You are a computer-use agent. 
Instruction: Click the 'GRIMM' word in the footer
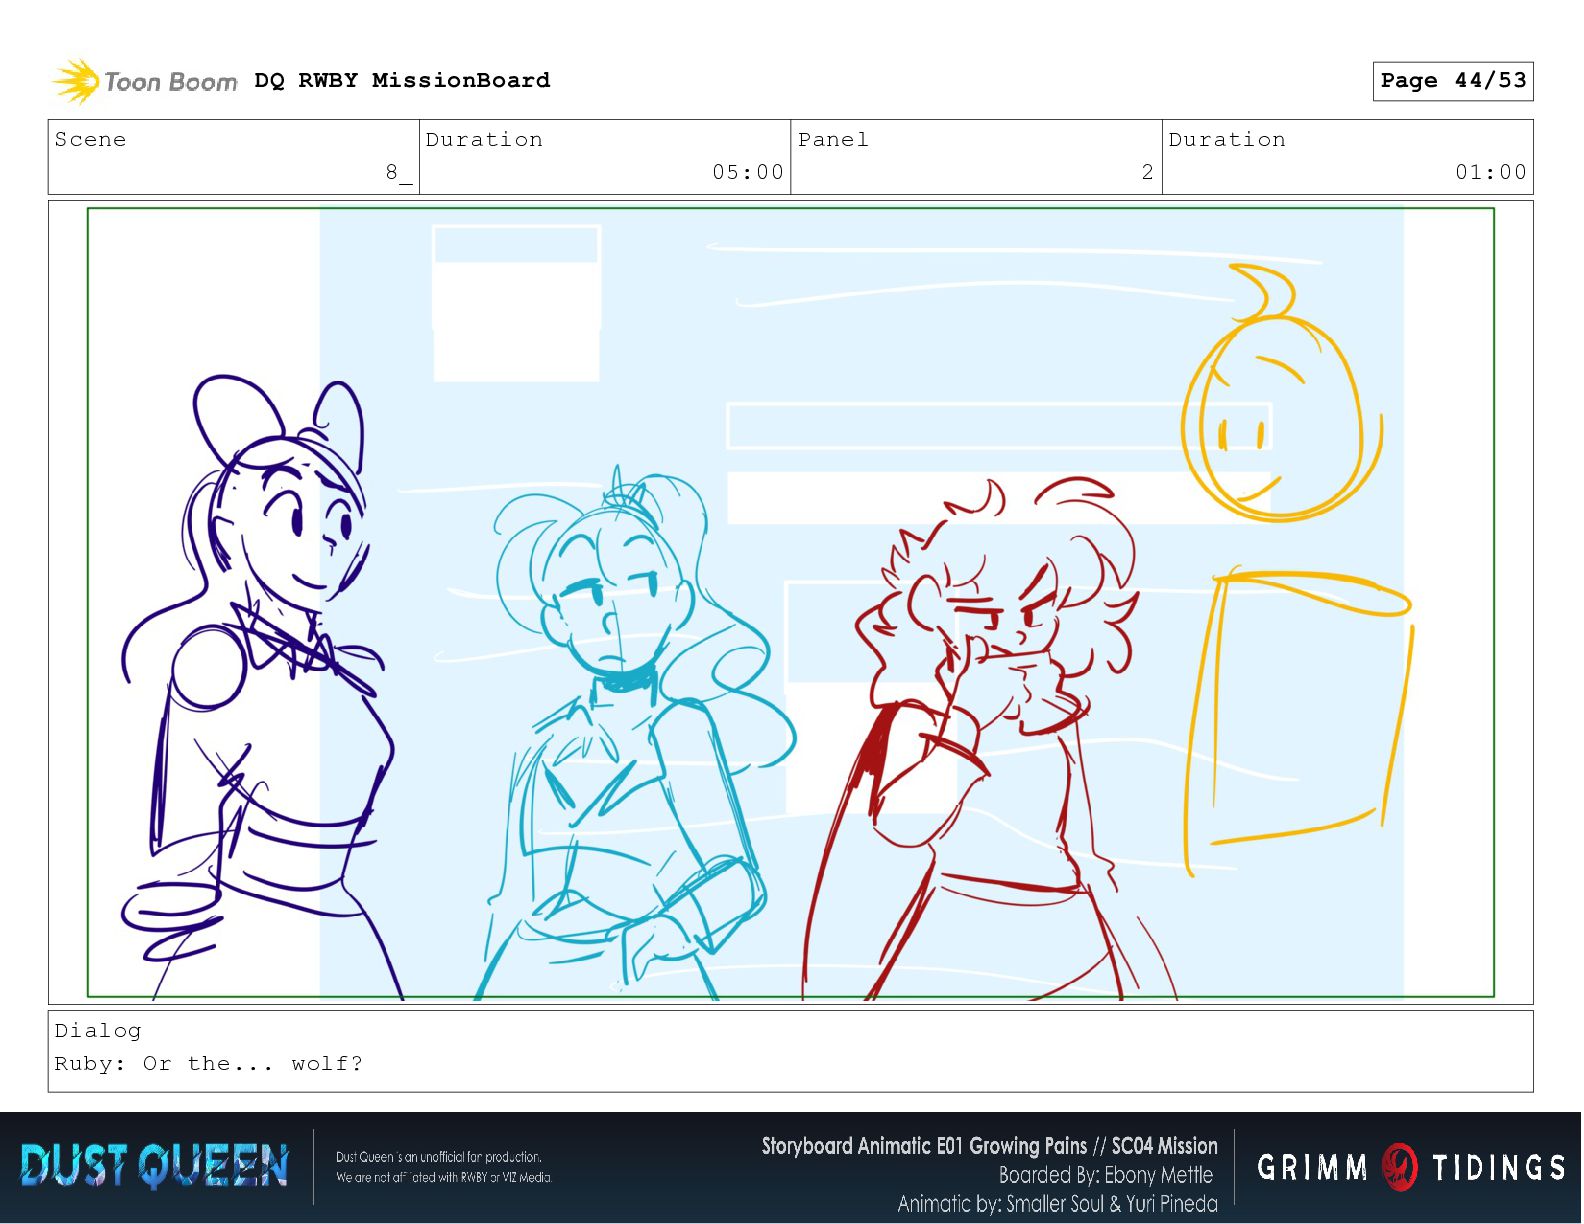[1312, 1167]
